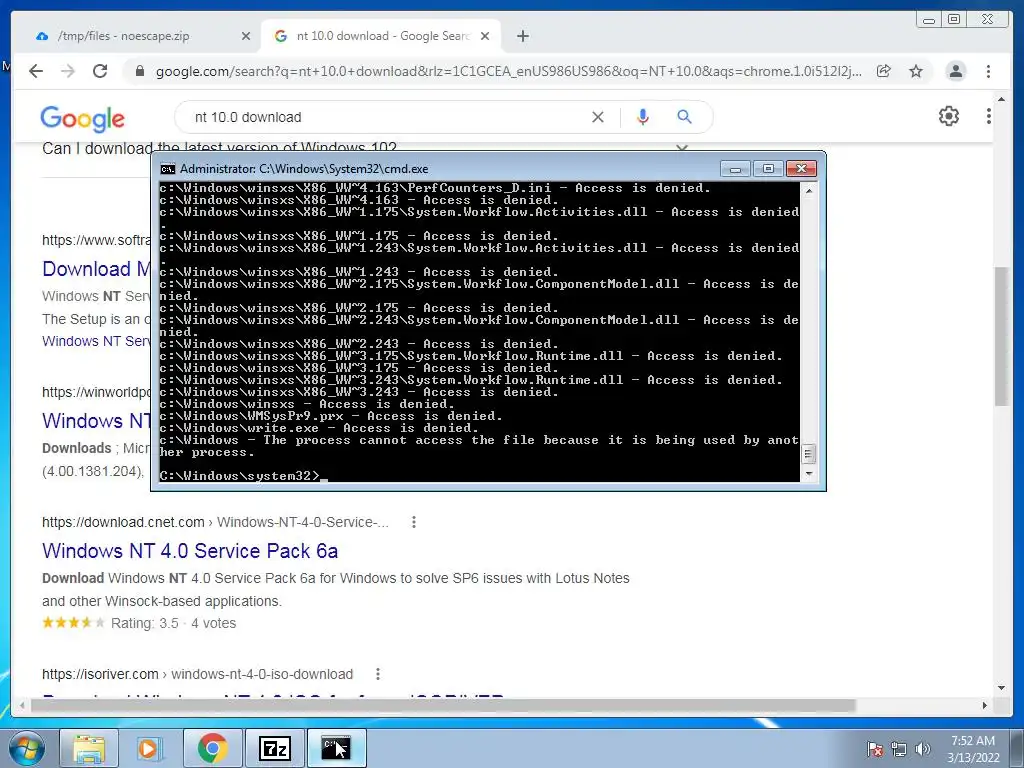The image size is (1024, 768).
Task: View site information padlock icon
Action: (140, 71)
